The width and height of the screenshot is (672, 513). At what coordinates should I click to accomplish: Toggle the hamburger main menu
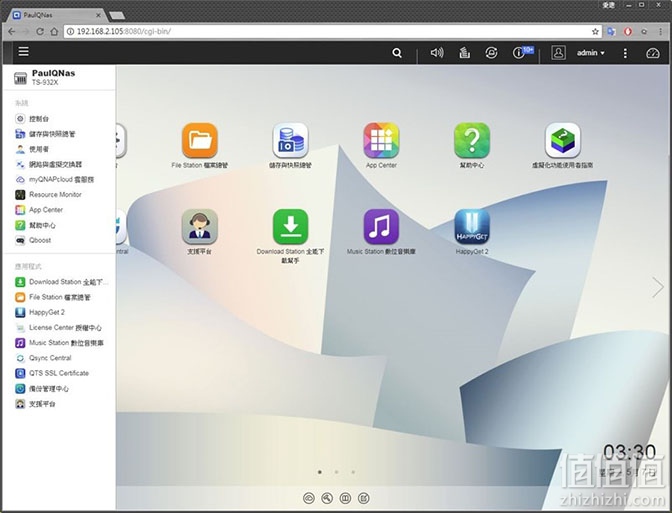pyautogui.click(x=24, y=52)
